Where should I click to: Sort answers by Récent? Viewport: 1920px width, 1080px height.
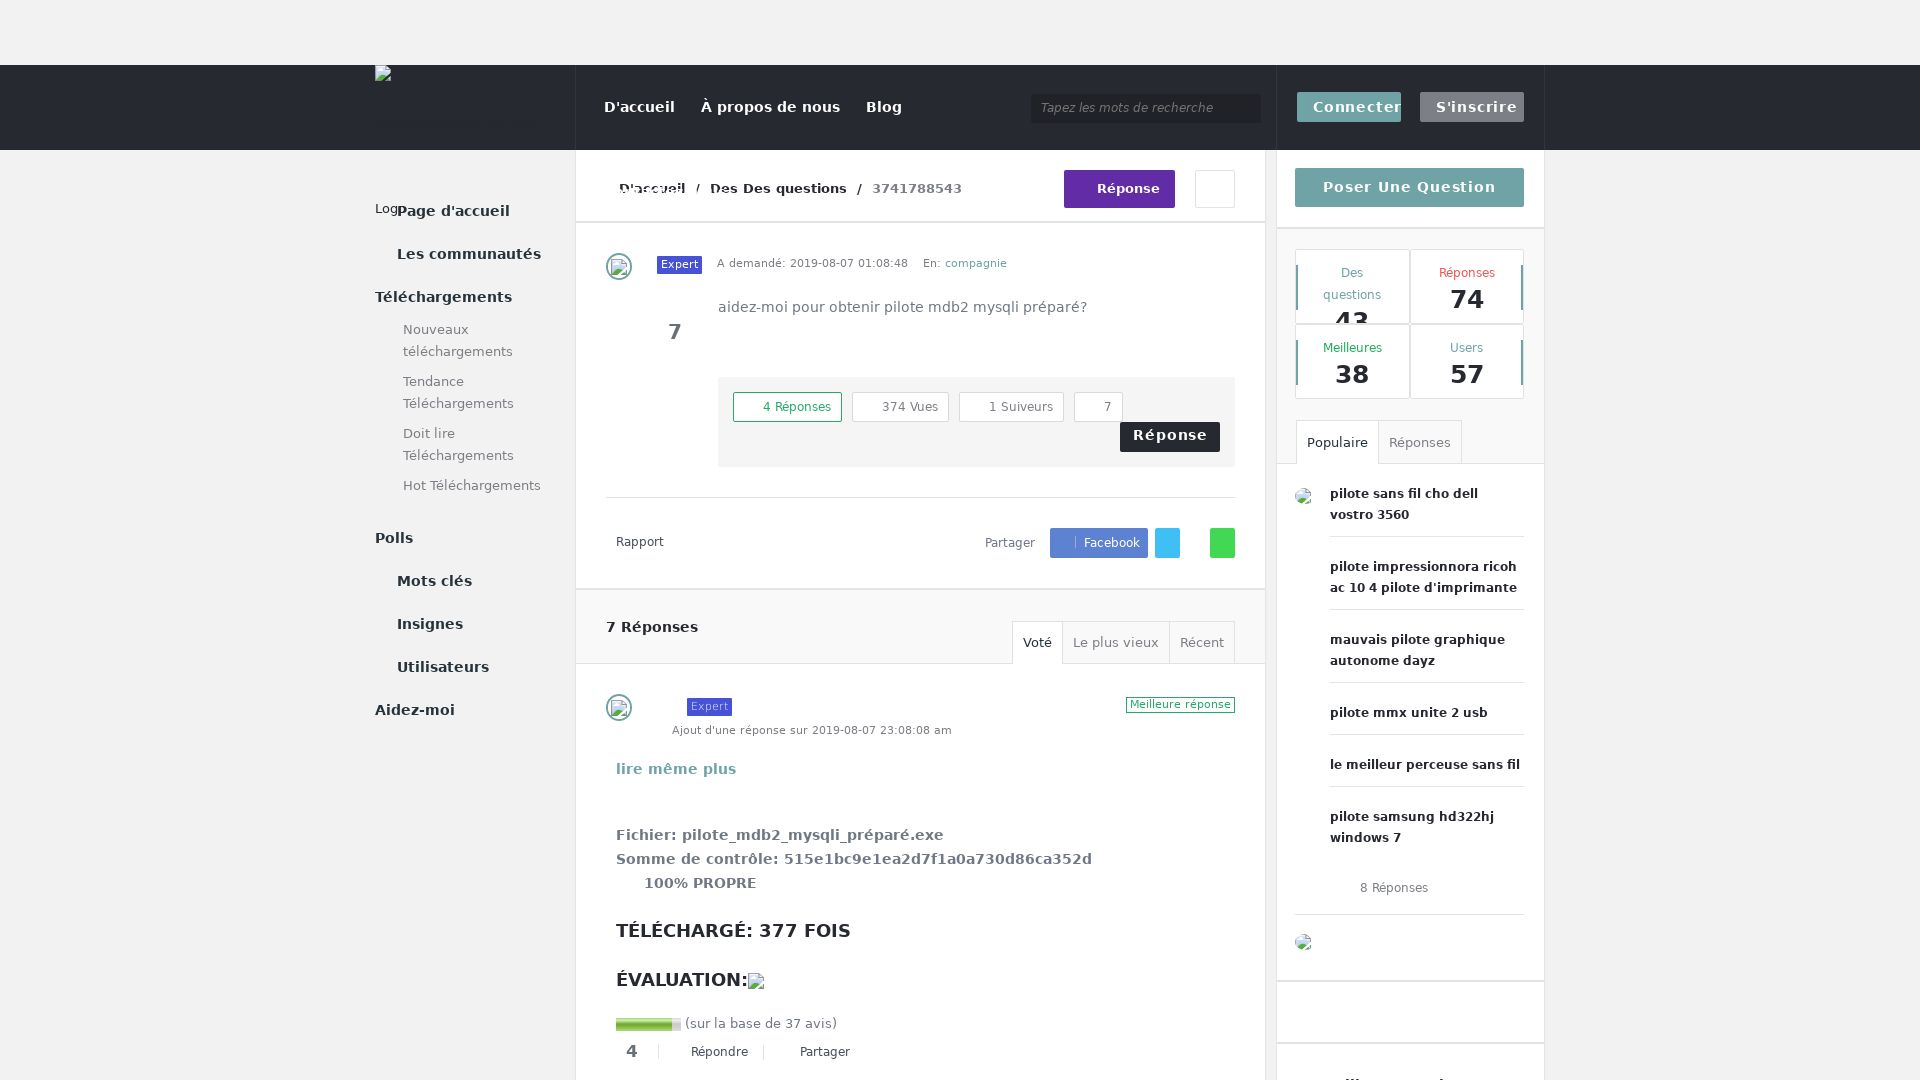point(1201,643)
